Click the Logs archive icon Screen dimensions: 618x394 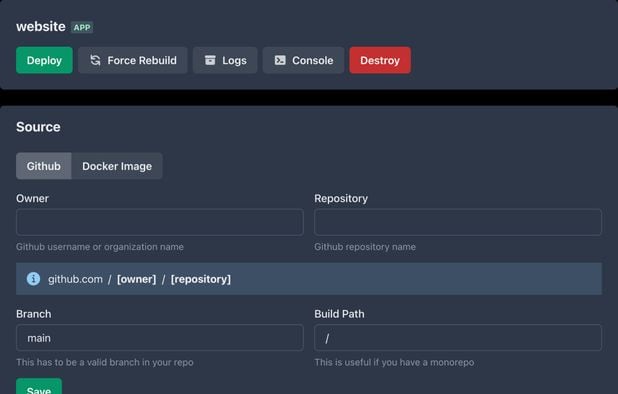210,60
